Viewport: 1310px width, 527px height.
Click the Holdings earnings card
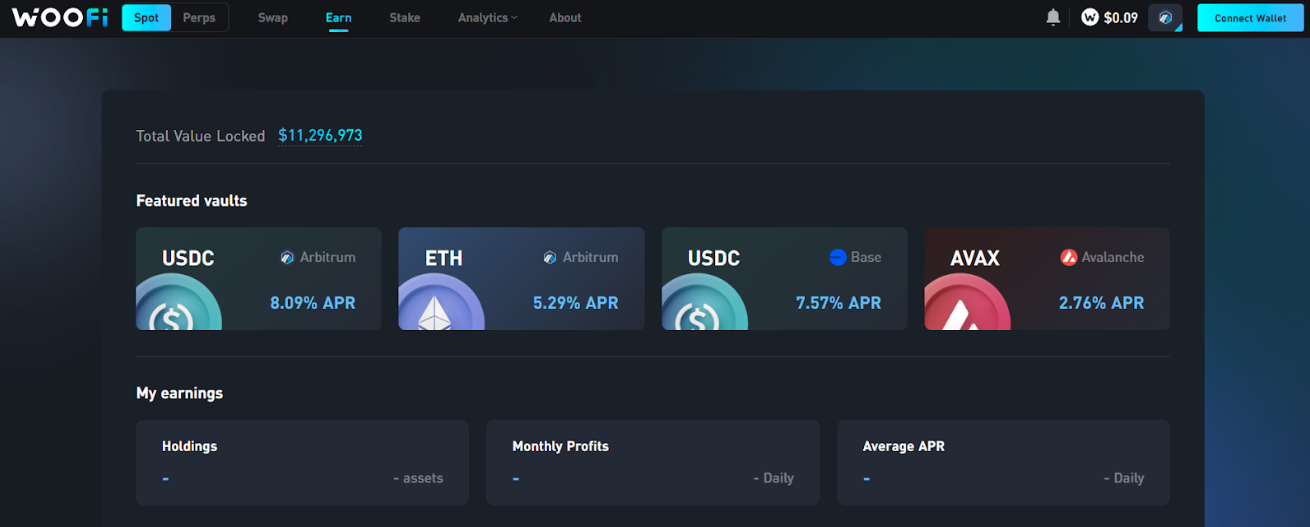click(302, 462)
